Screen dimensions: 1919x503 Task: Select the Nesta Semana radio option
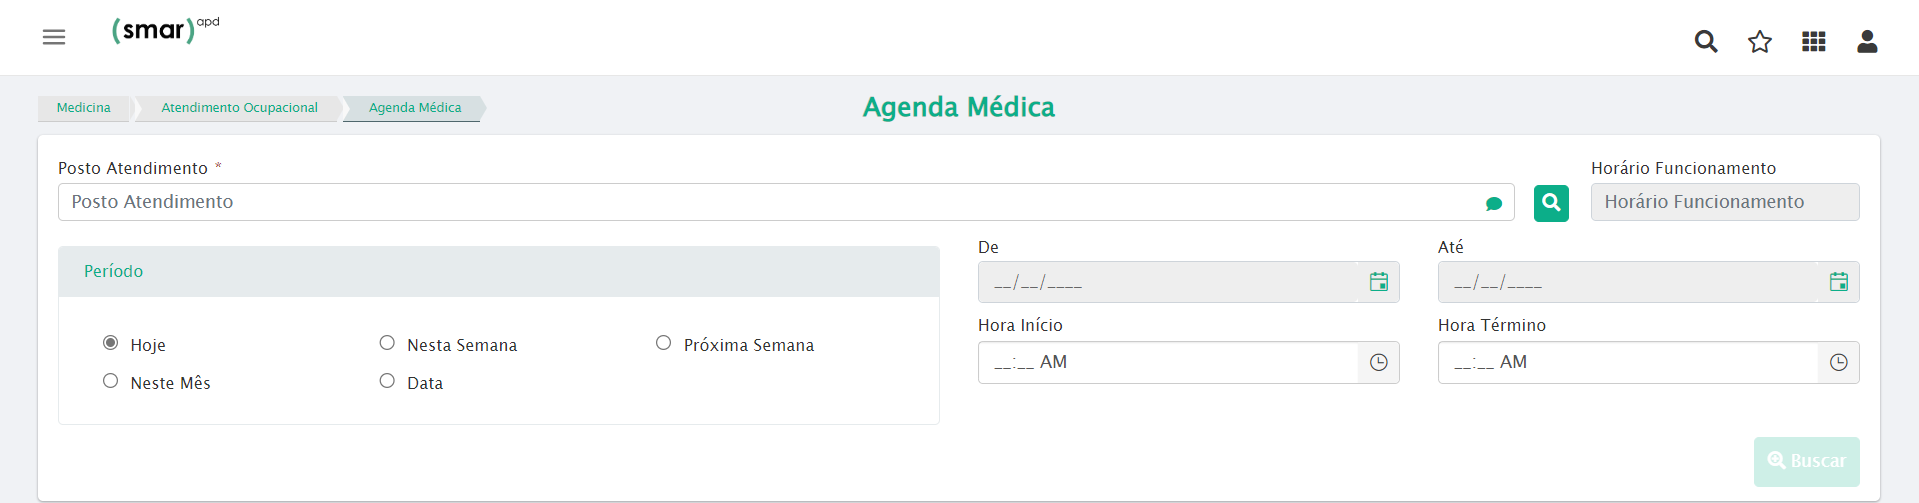click(387, 343)
